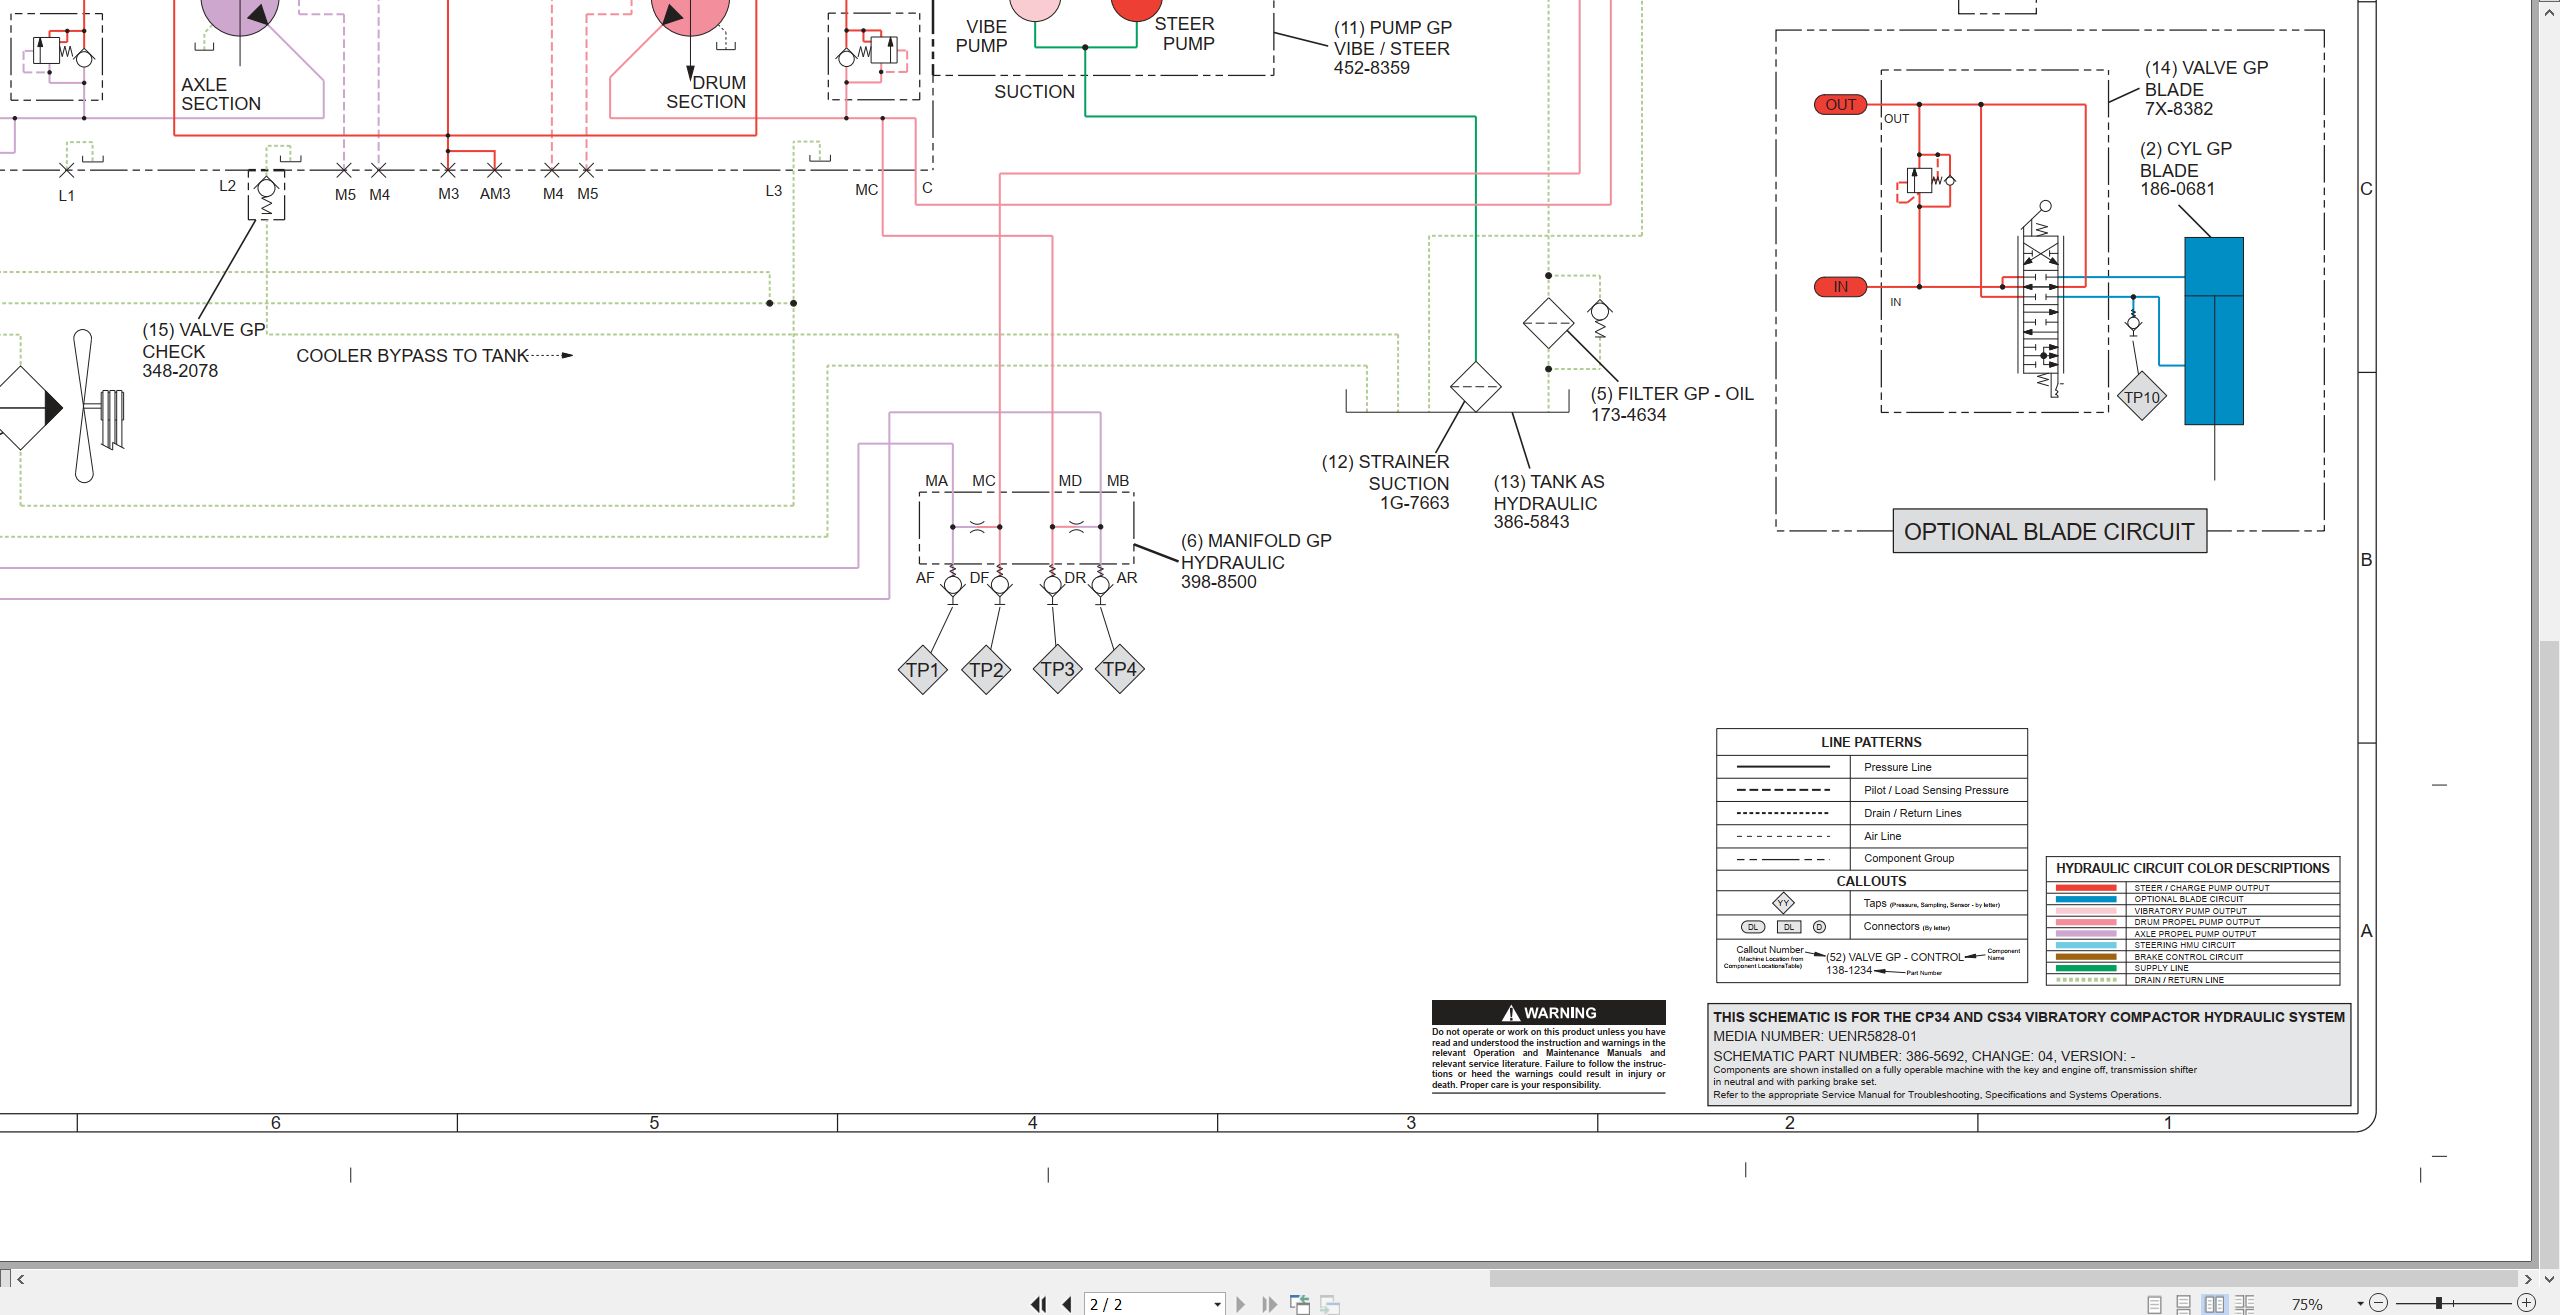
Task: Click CYL GP BLADE 186-0681 label
Action: pyautogui.click(x=2185, y=168)
